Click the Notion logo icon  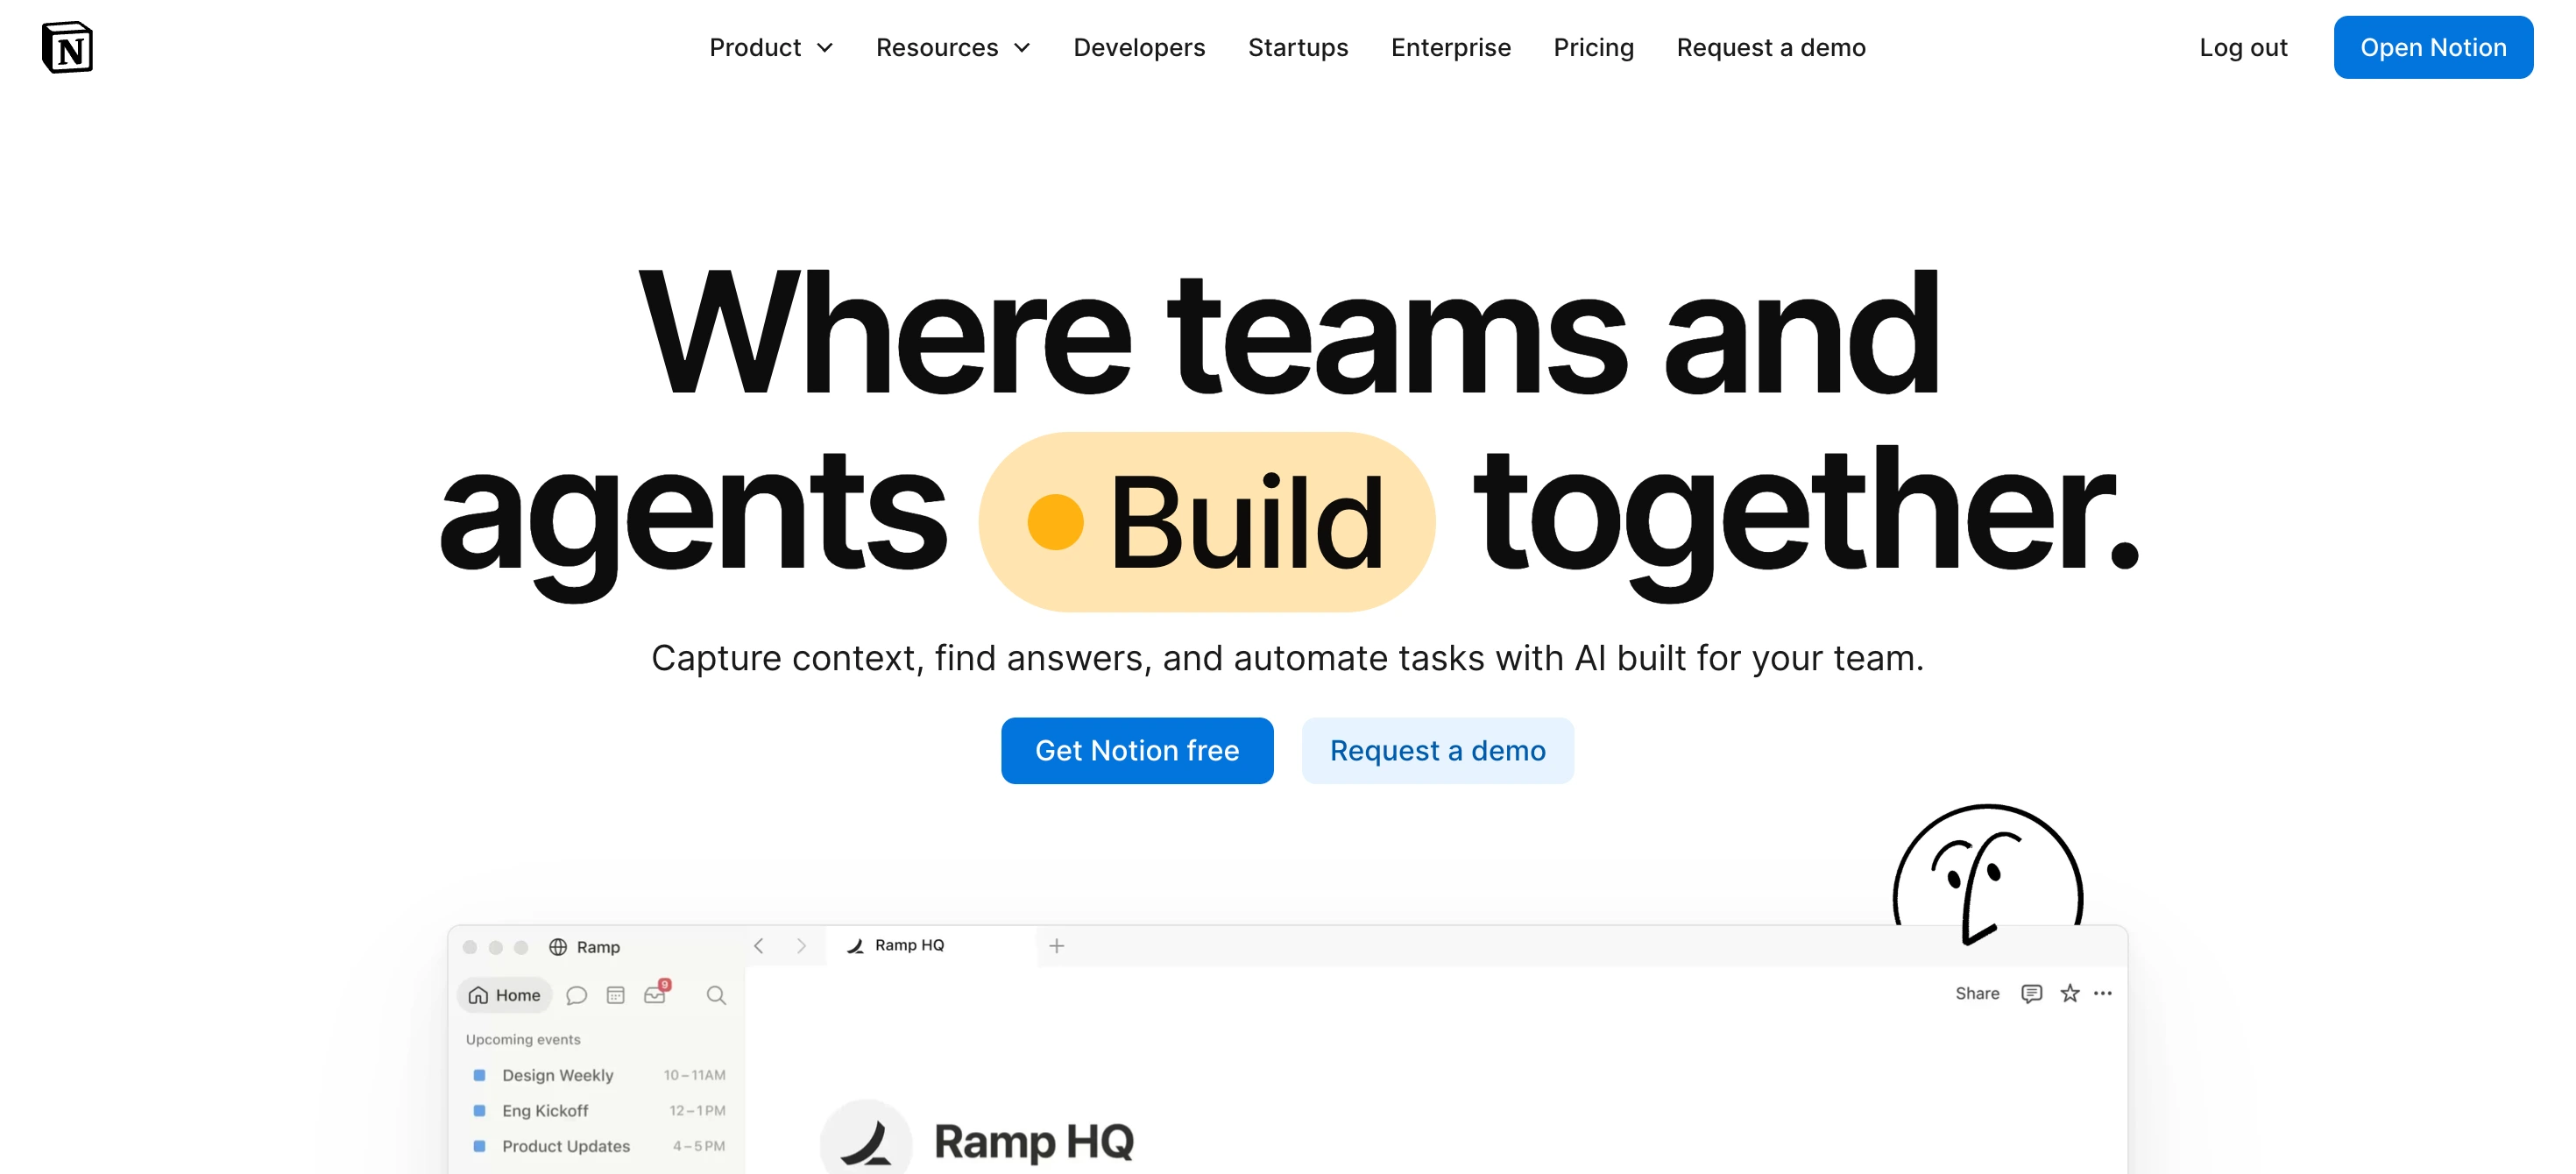pyautogui.click(x=67, y=47)
